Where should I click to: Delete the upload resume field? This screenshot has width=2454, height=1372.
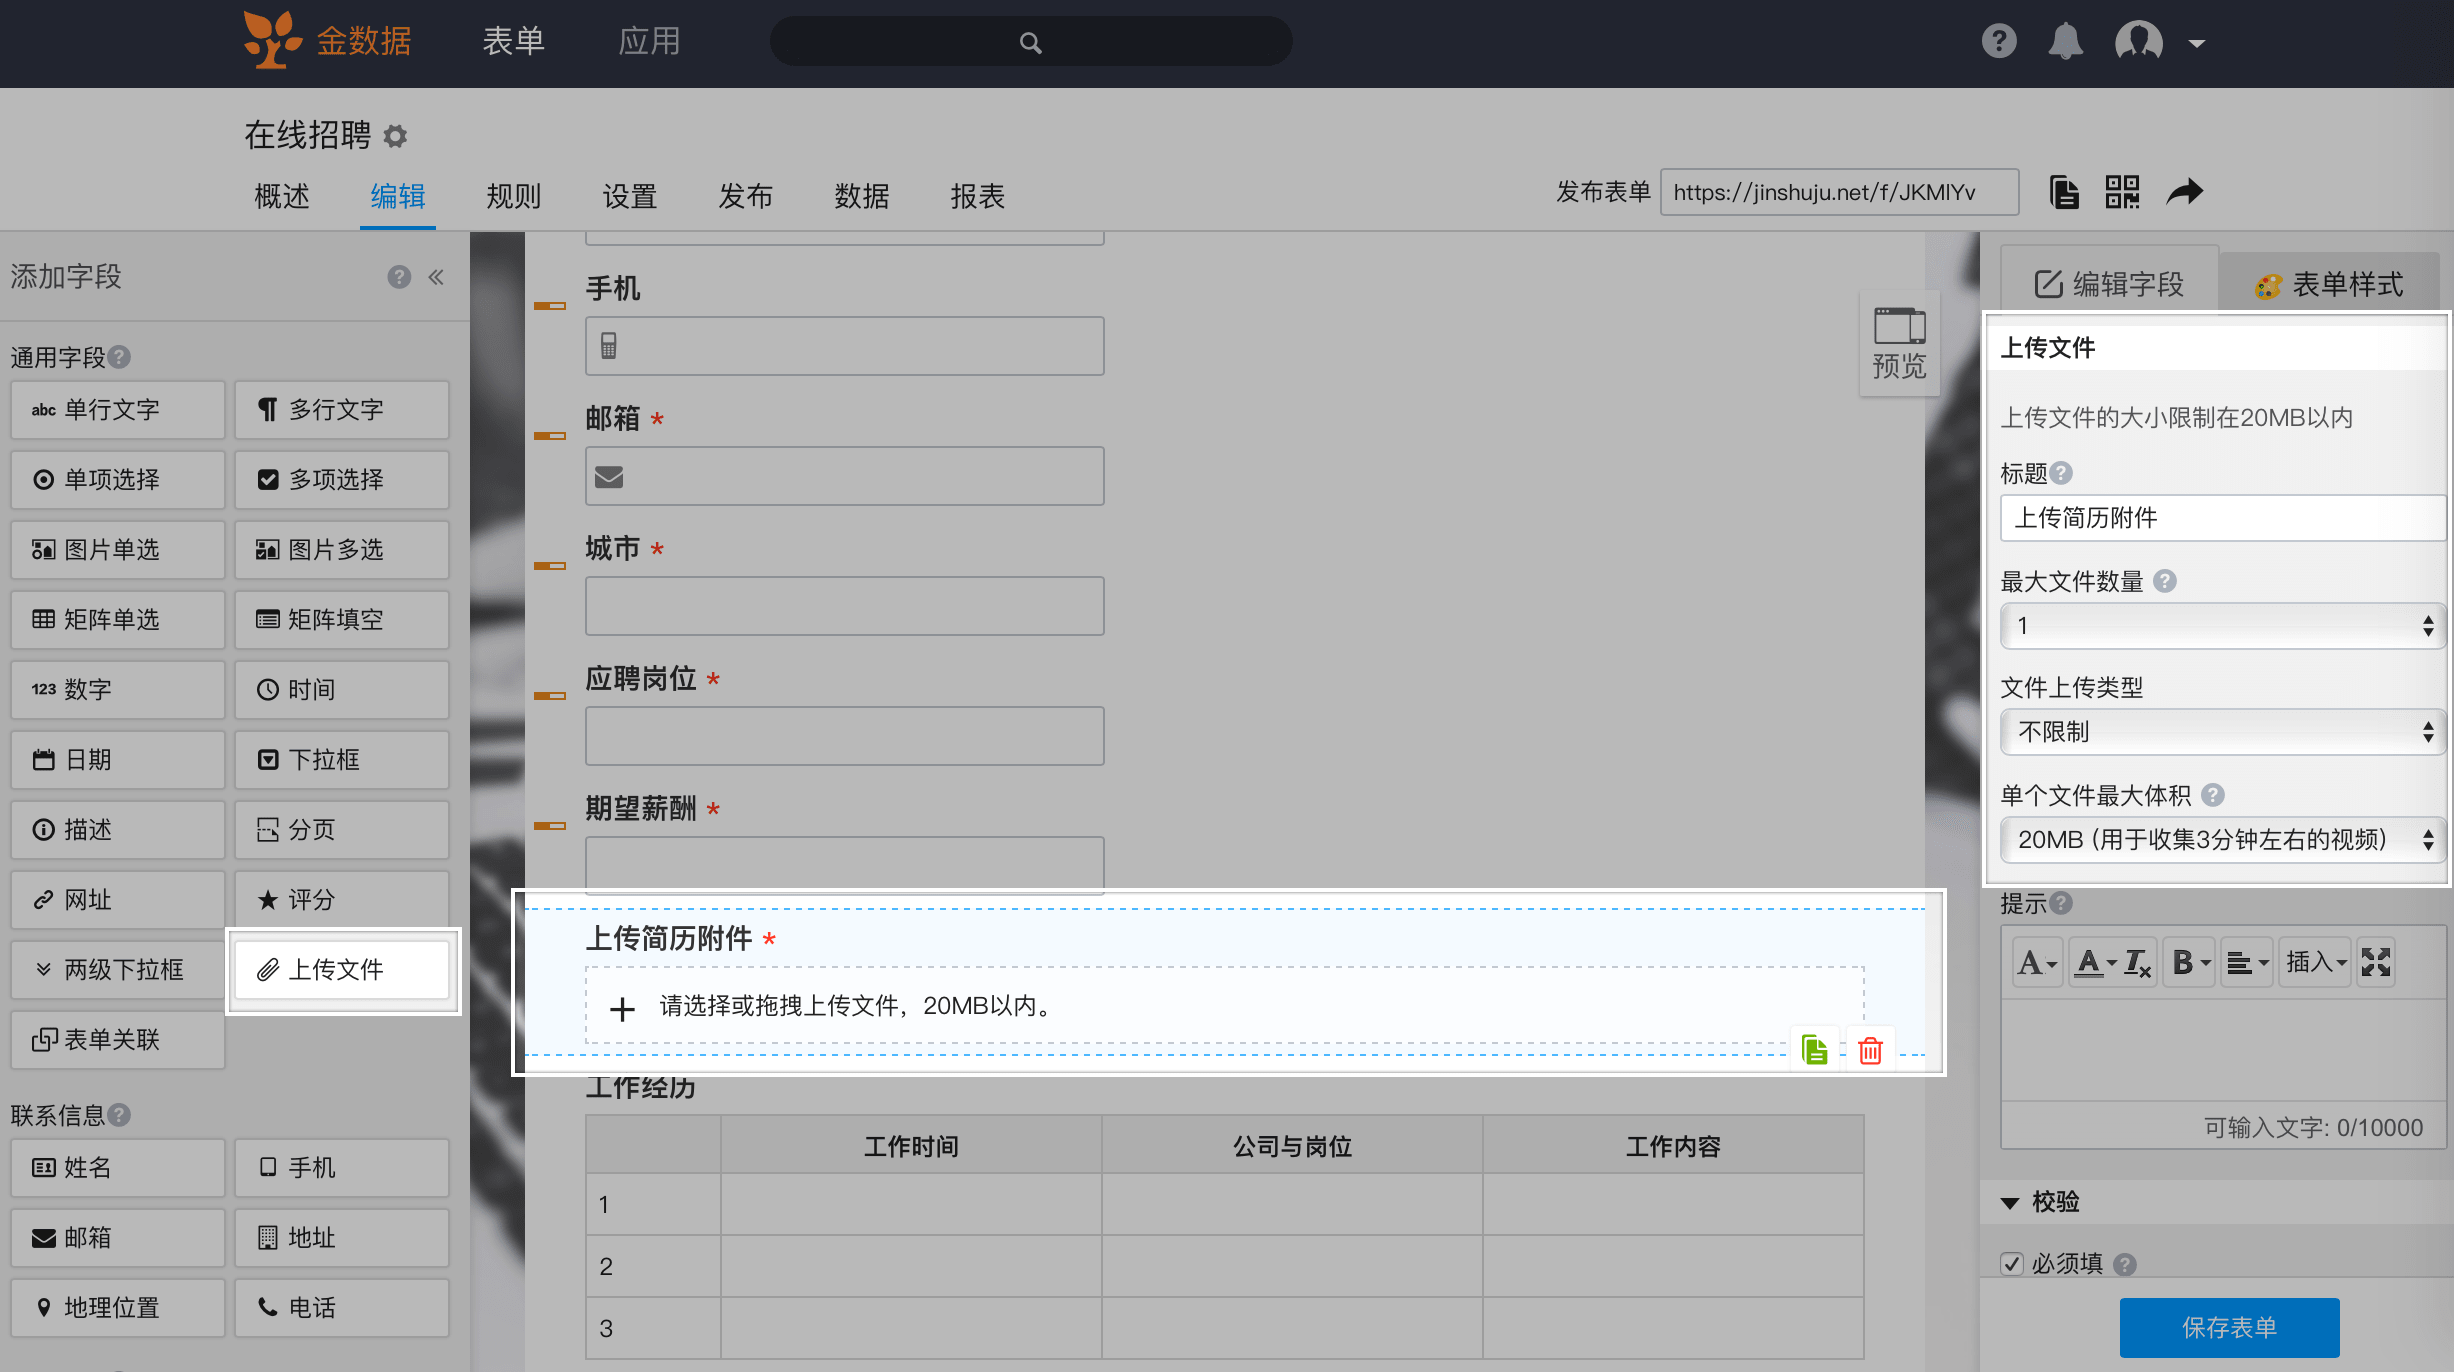coord(1870,1051)
